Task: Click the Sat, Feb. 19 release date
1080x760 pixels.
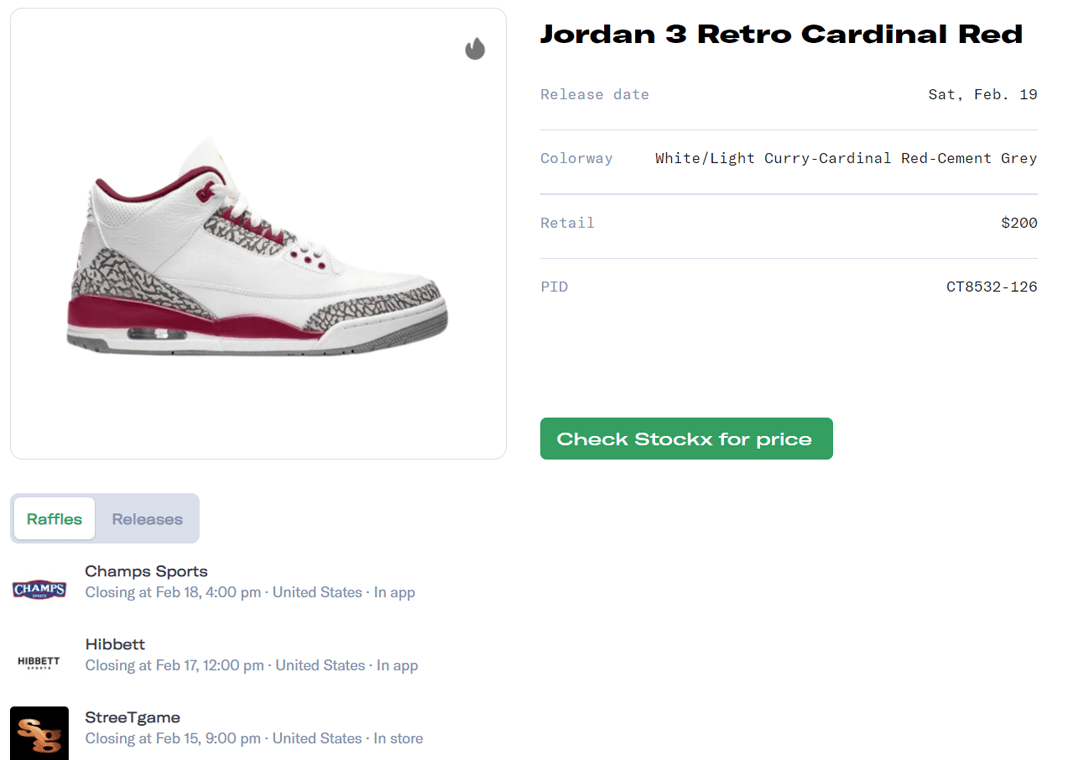Action: 983,95
